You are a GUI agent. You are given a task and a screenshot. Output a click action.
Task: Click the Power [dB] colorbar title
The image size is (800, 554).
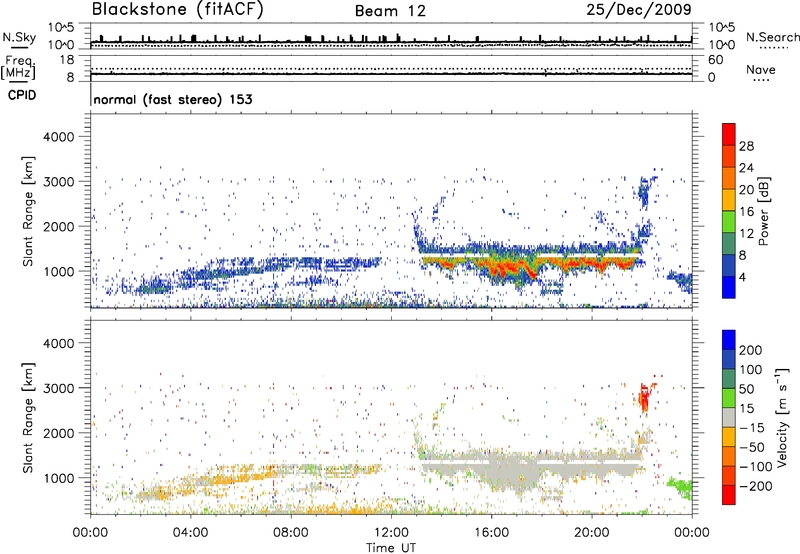coord(763,211)
